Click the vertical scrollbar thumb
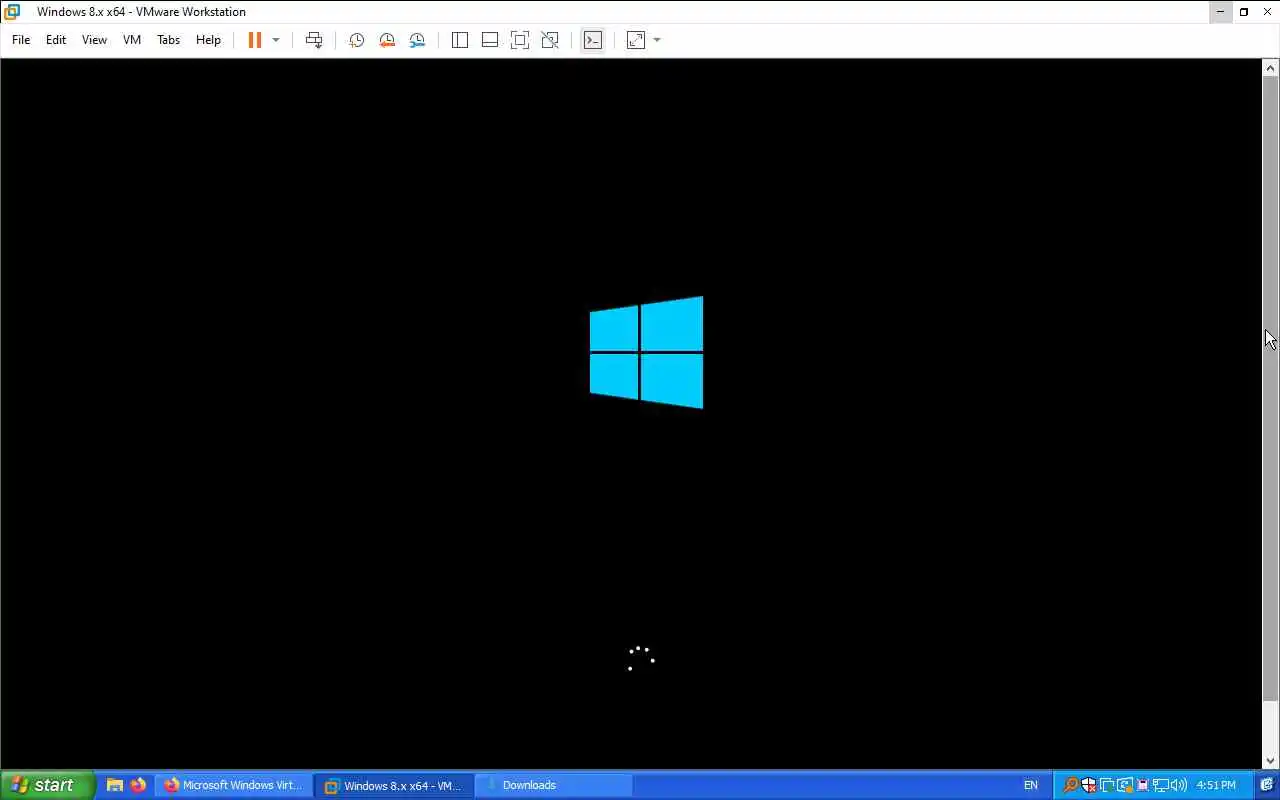The height and width of the screenshot is (800, 1280). tap(1270, 389)
